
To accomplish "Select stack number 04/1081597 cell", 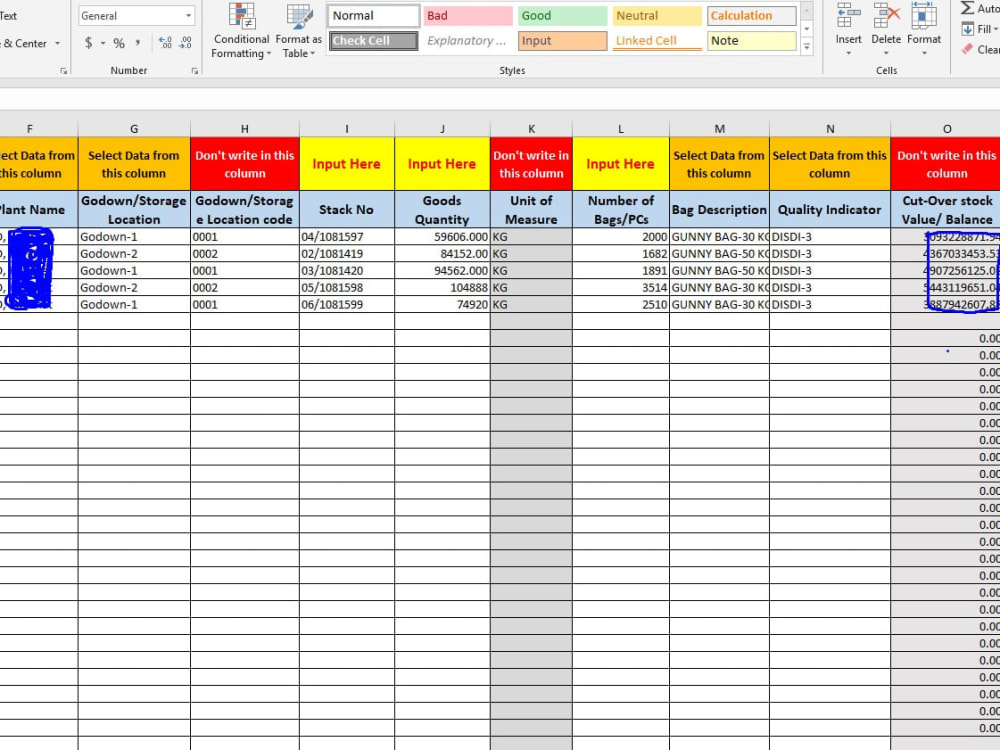I will [x=347, y=237].
